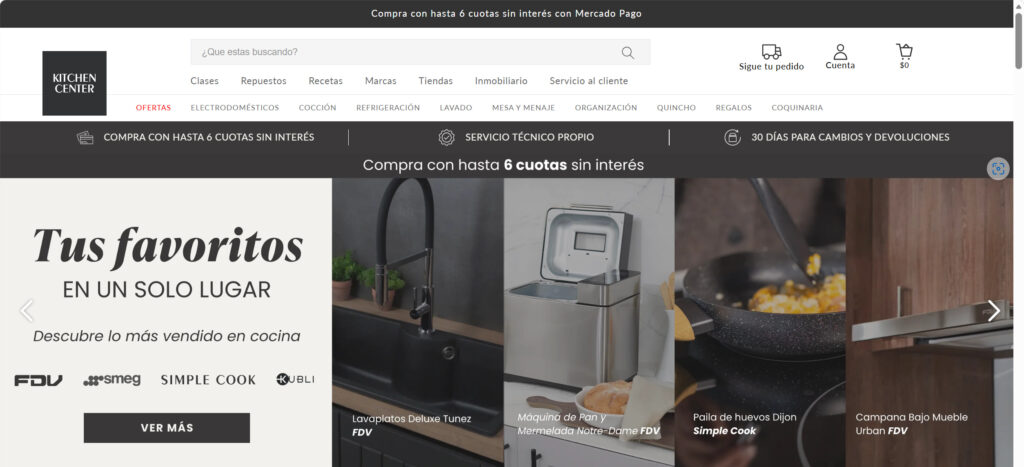Click the servicio técnico badge icon
Viewport: 1024px width, 467px height.
[447, 137]
